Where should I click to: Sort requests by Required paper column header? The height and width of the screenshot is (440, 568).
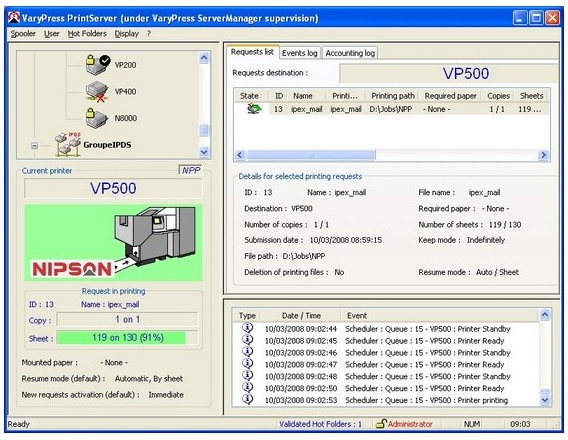tap(451, 96)
